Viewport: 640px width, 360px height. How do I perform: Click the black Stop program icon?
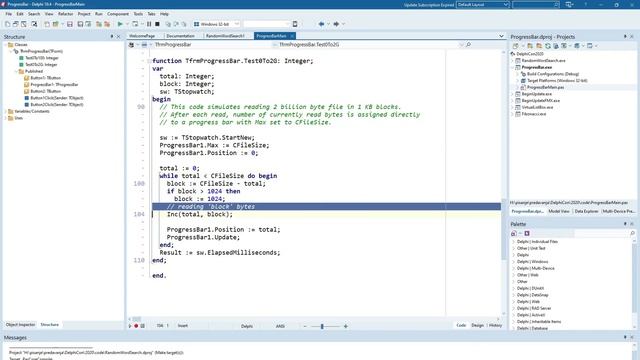coord(157,24)
